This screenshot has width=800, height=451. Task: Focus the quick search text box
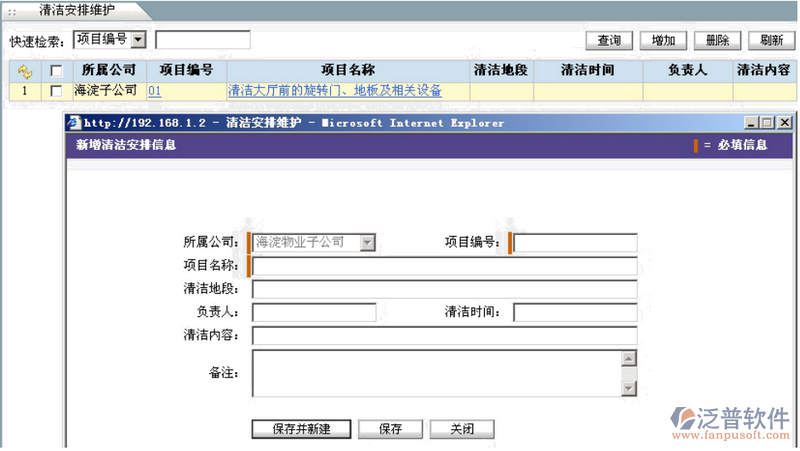pyautogui.click(x=202, y=40)
